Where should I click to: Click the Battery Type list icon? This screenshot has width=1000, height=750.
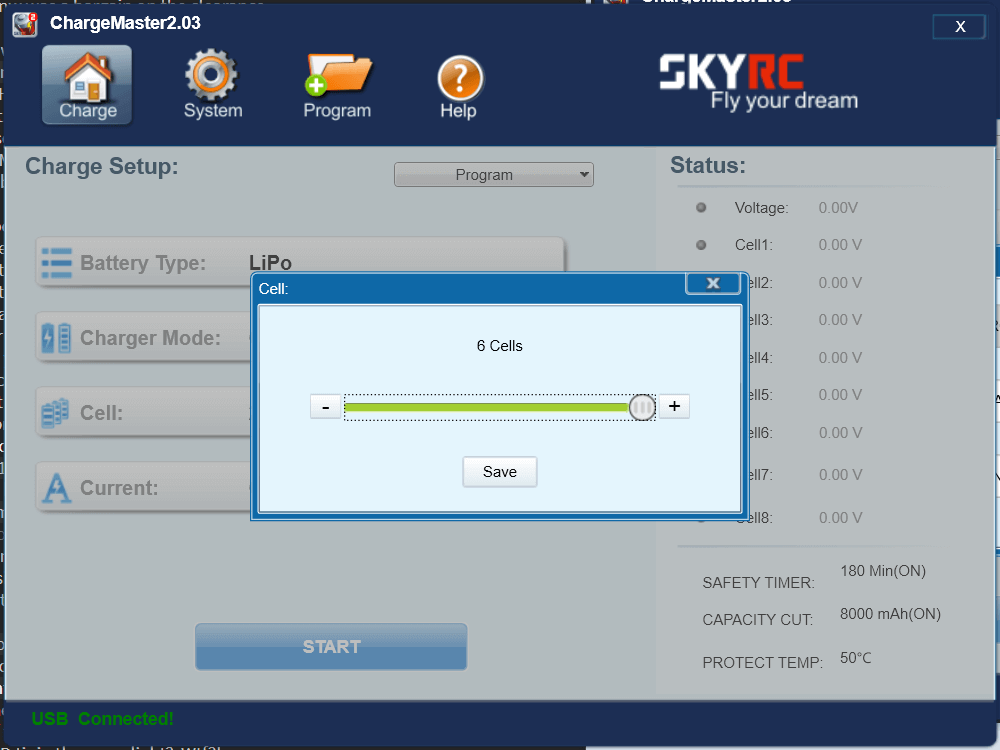pyautogui.click(x=56, y=263)
